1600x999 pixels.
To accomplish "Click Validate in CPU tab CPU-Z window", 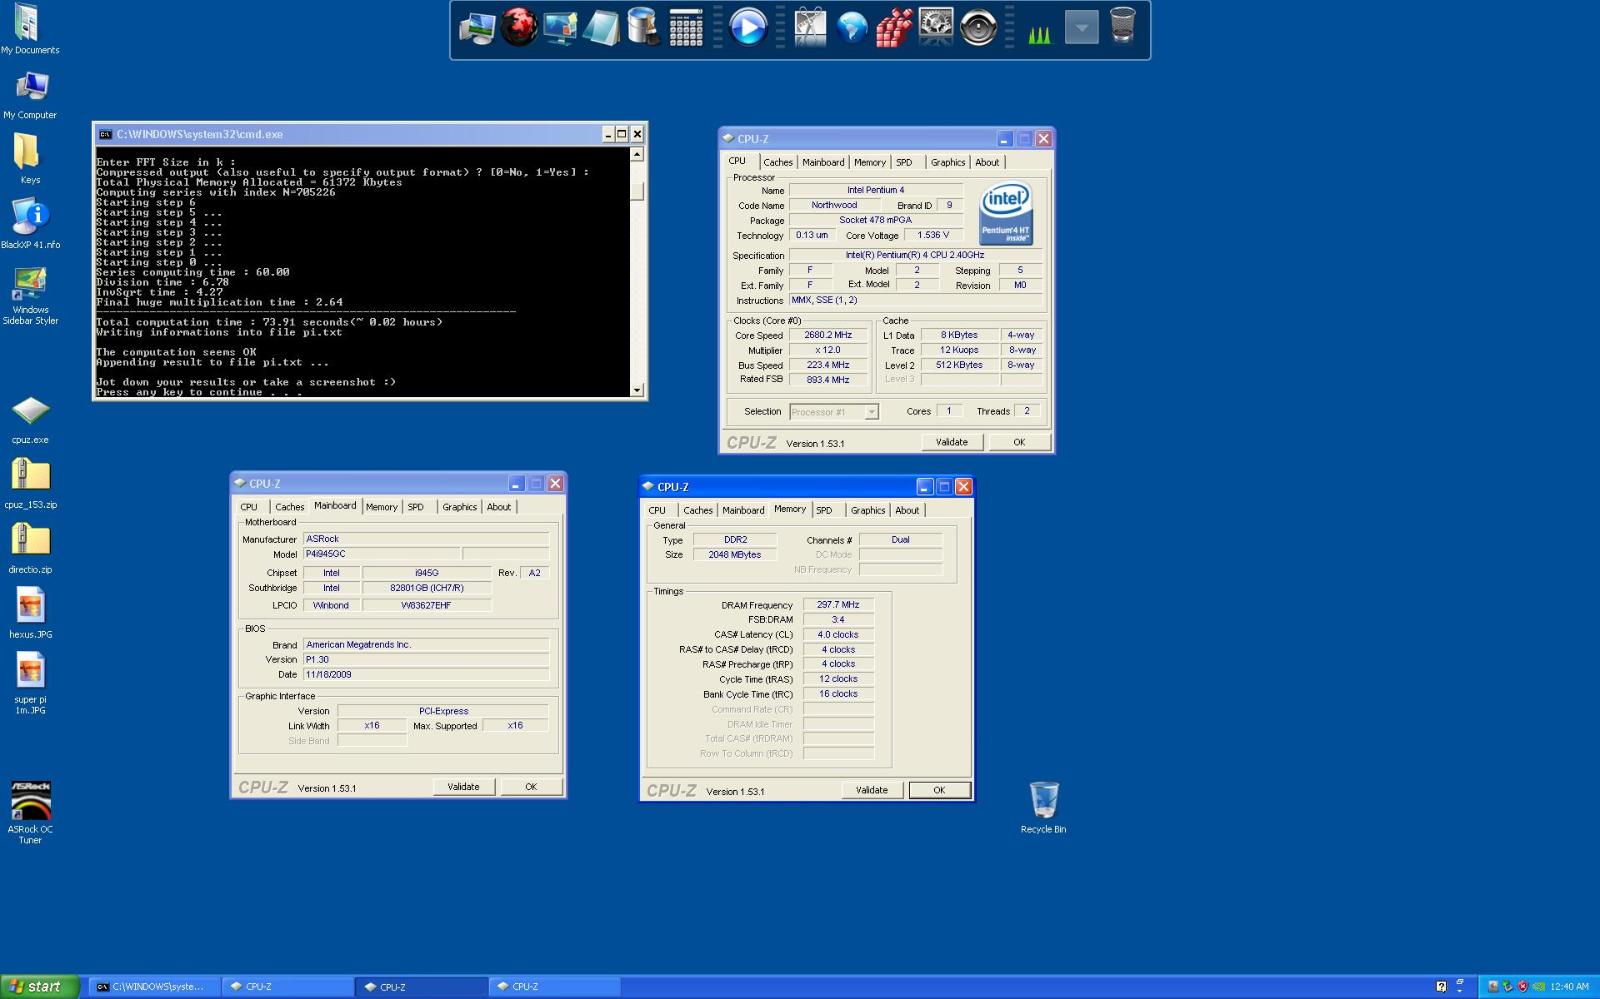I will [x=952, y=442].
